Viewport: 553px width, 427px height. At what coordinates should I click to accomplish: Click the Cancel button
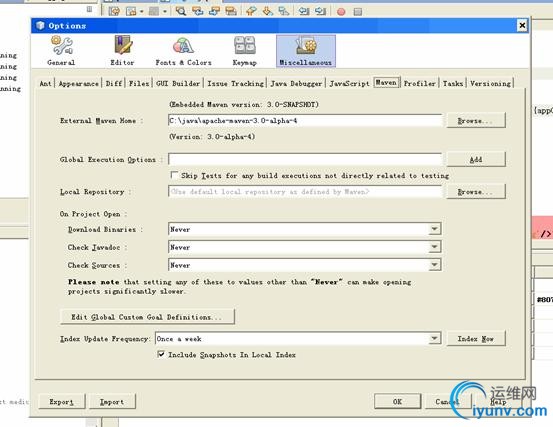point(447,401)
